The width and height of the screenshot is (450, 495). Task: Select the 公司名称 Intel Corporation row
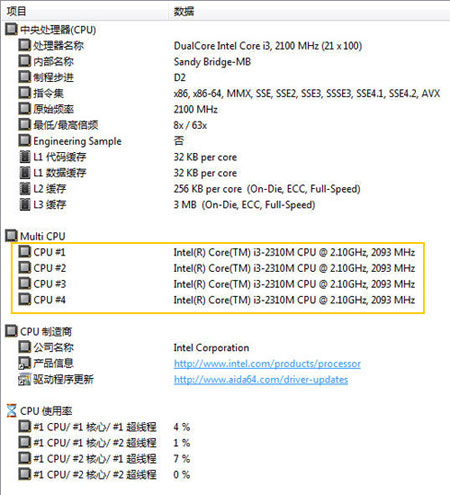(x=225, y=347)
